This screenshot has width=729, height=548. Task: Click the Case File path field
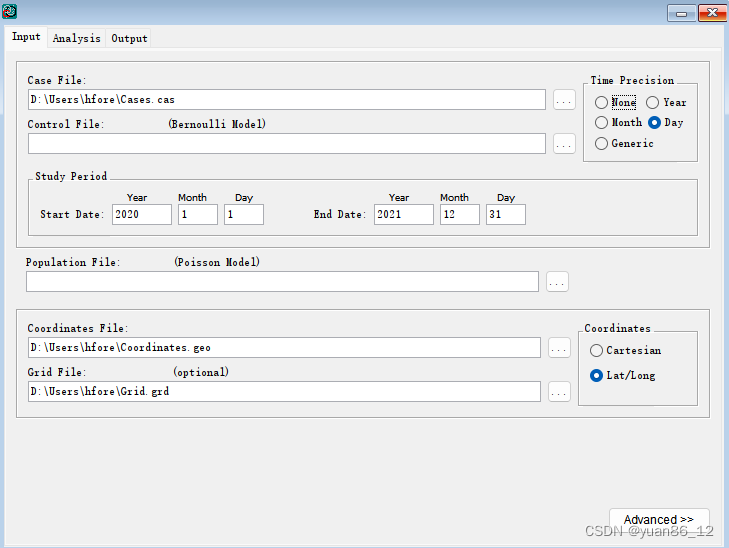coord(286,100)
